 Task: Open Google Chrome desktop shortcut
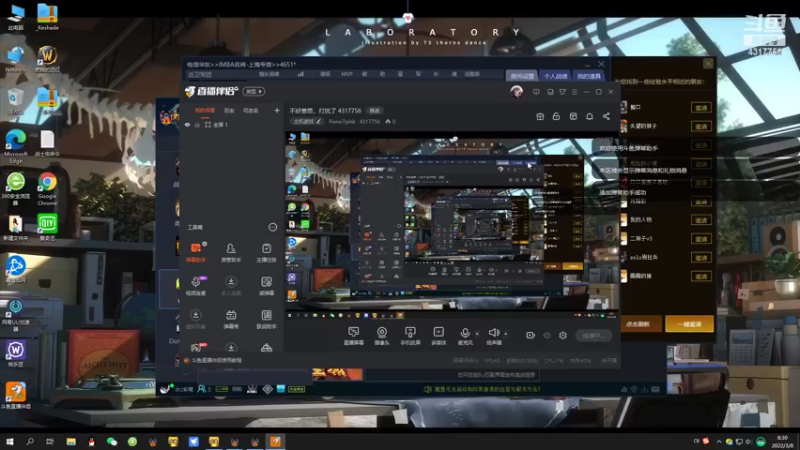tap(47, 188)
